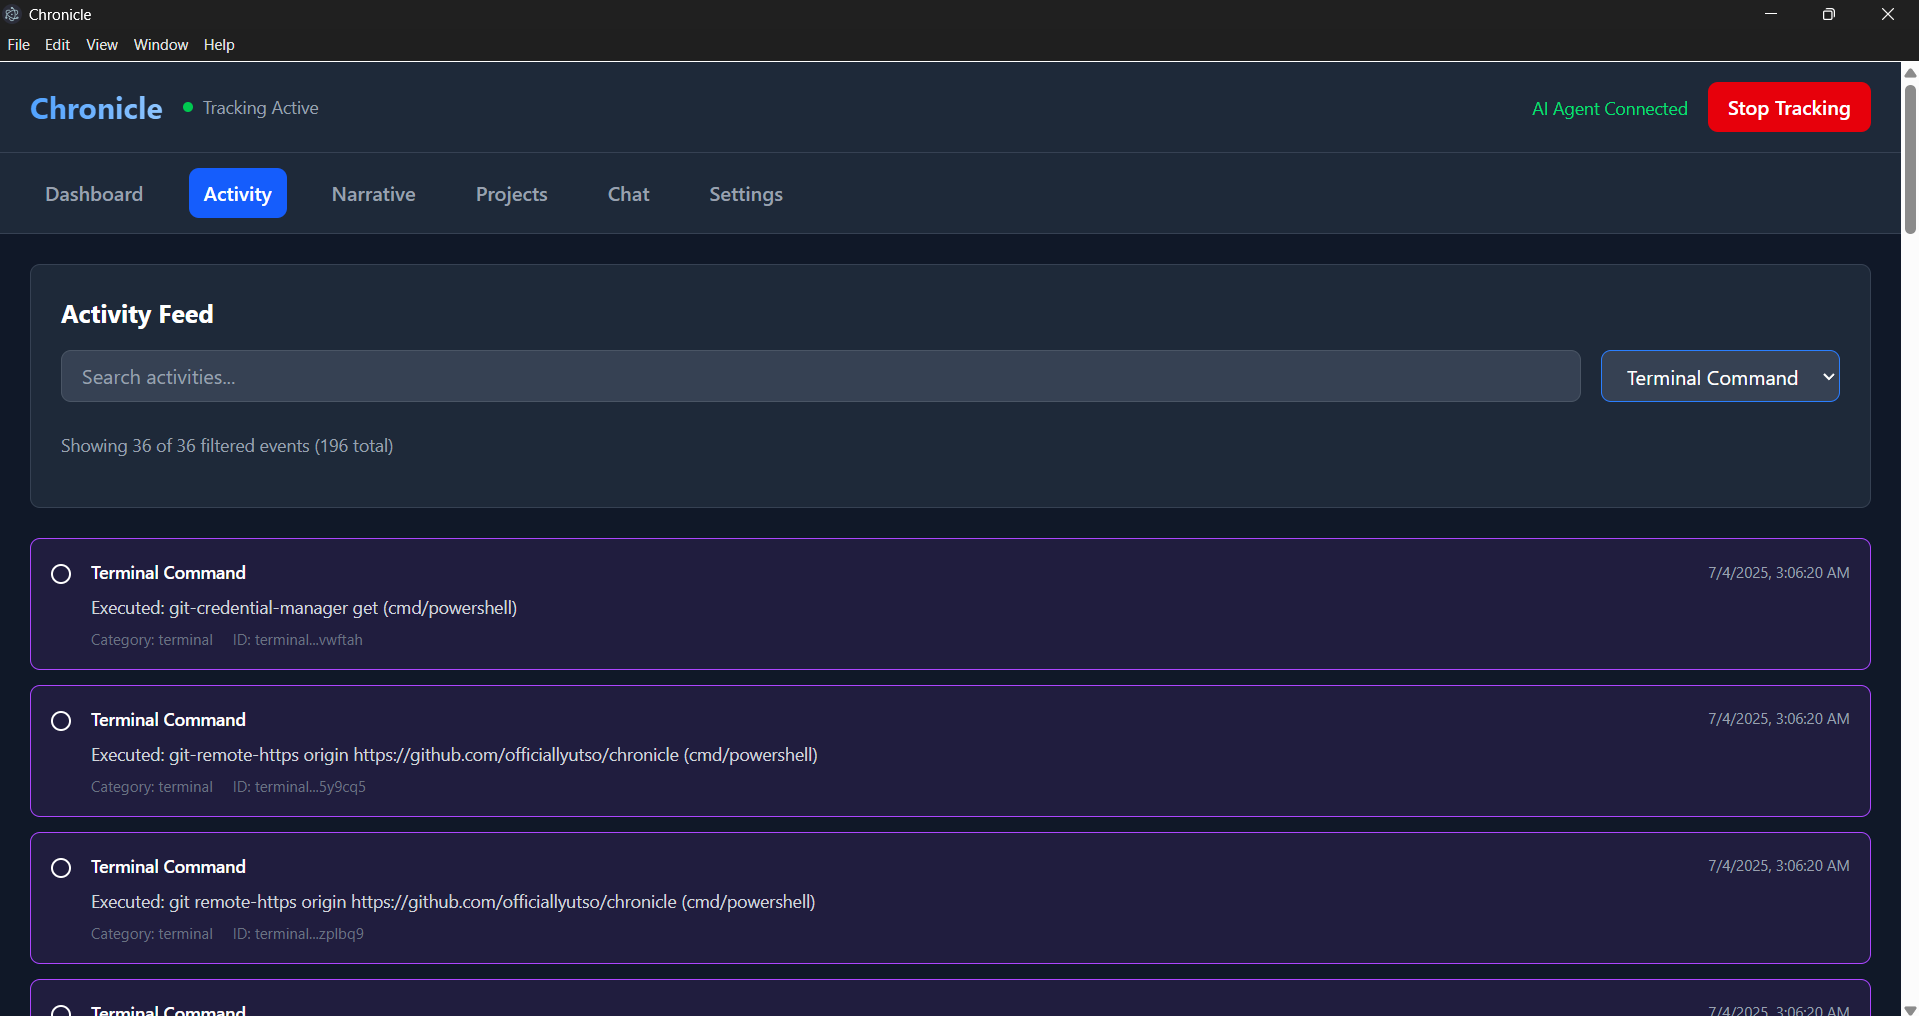Open the View menu
This screenshot has height=1016, width=1919.
tap(102, 45)
